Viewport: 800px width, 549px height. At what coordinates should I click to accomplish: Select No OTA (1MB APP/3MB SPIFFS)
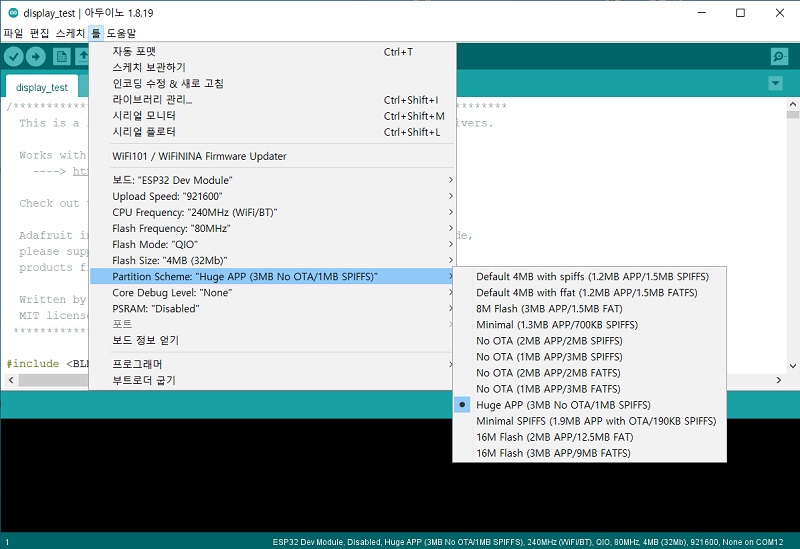click(589, 357)
